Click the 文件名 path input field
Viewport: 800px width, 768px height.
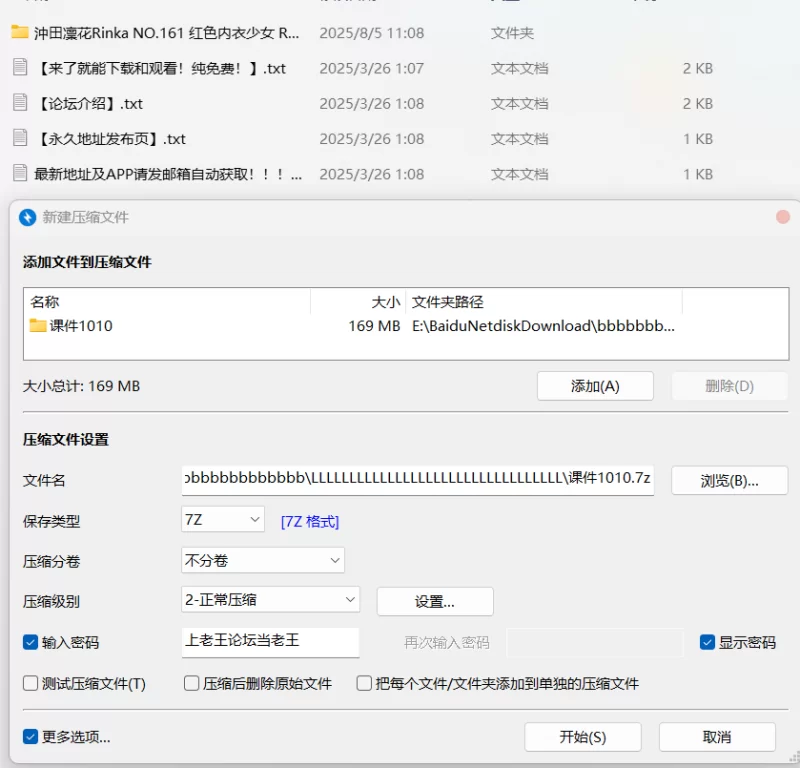(418, 480)
